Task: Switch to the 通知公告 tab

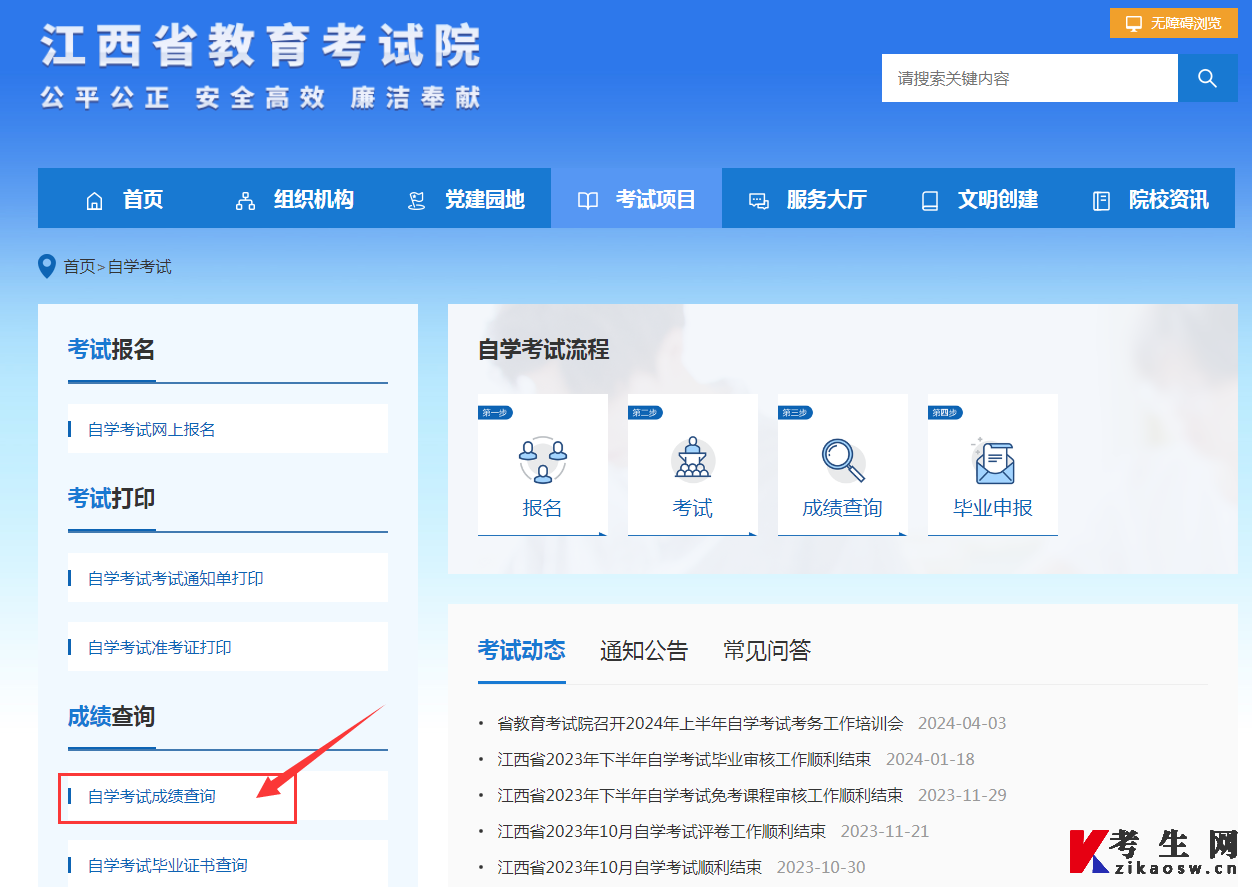Action: 644,651
